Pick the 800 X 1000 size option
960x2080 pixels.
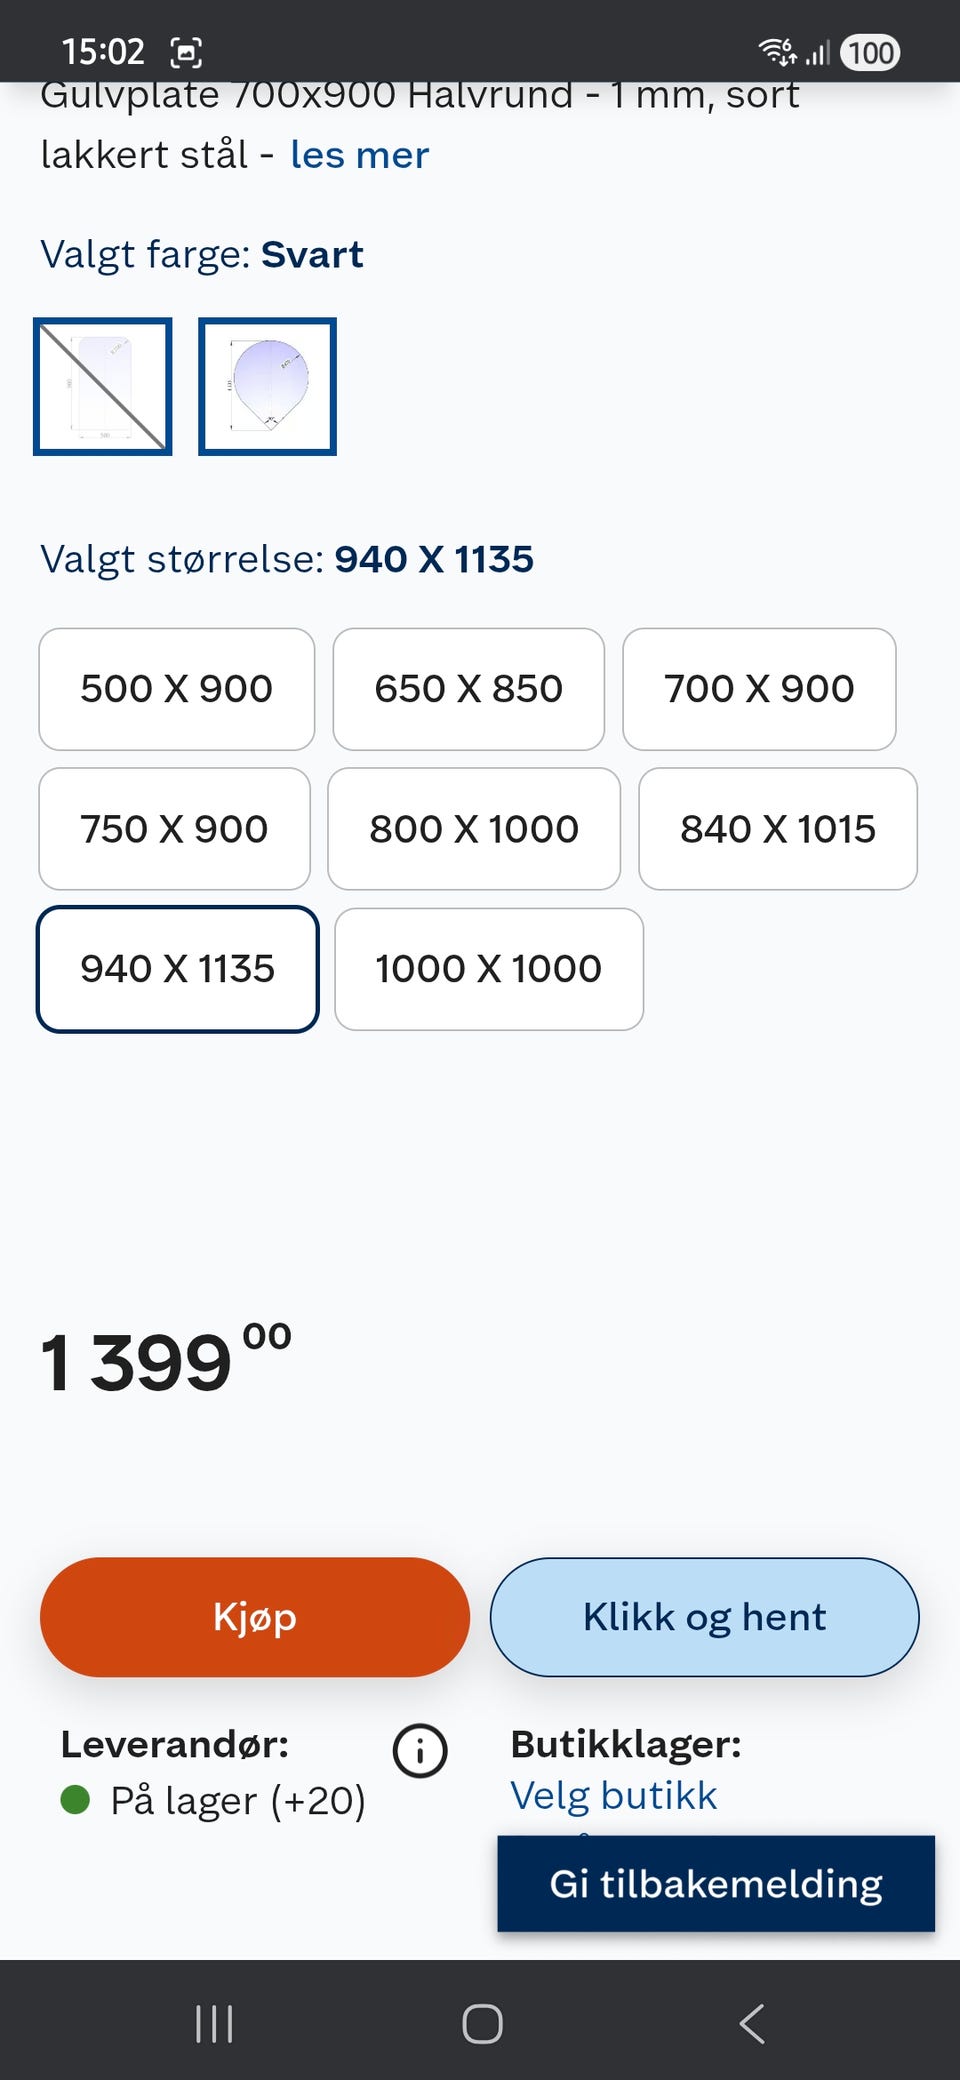(x=474, y=829)
